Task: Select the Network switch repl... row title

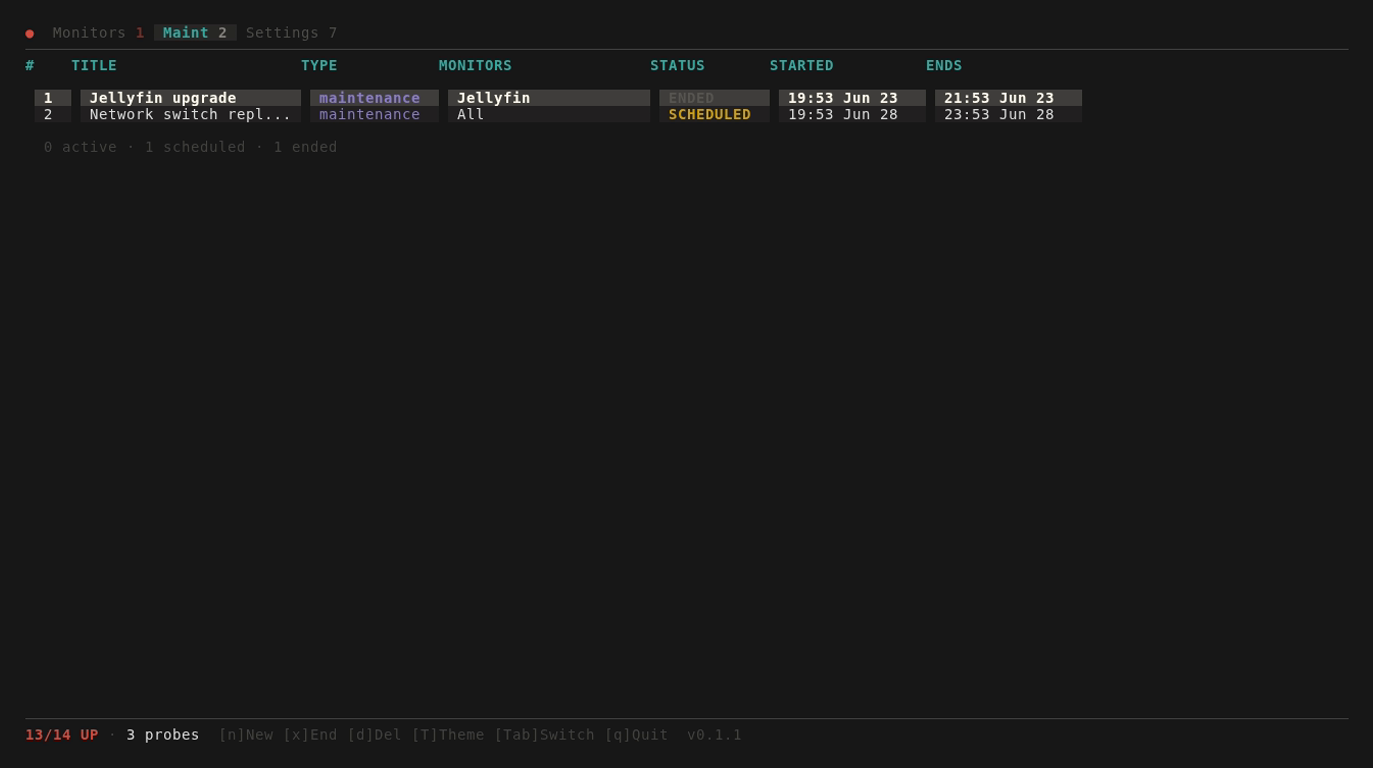Action: pos(190,114)
